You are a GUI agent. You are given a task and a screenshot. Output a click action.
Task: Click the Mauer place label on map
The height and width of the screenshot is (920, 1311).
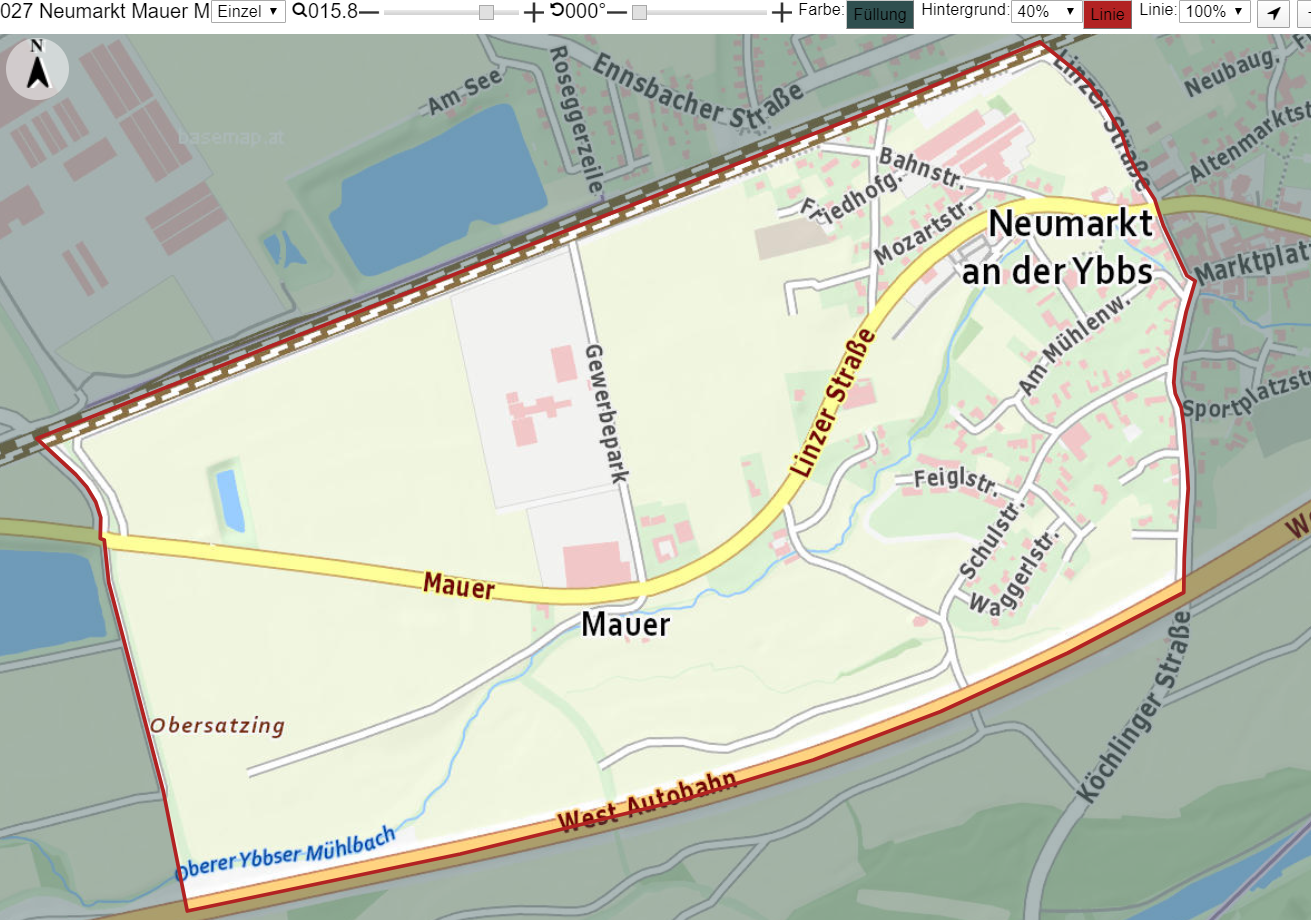pyautogui.click(x=626, y=625)
